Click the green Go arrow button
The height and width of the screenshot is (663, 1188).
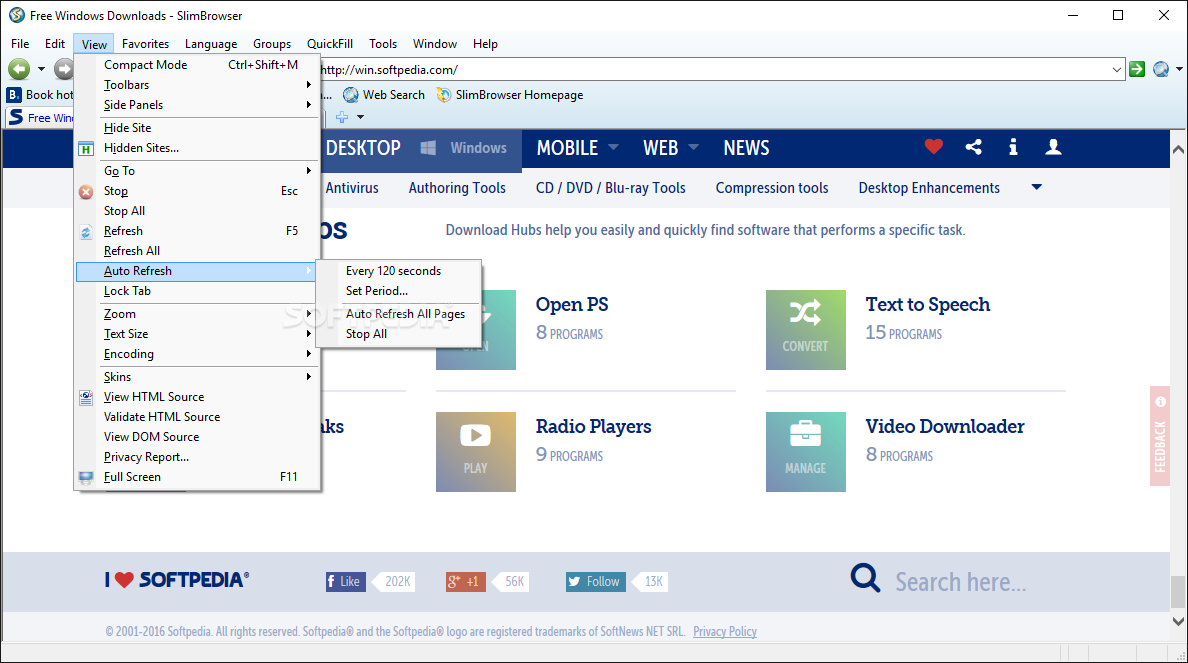click(1136, 70)
